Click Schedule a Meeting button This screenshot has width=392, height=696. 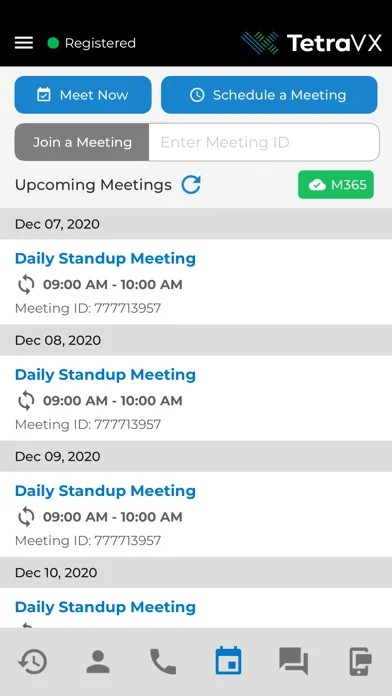click(x=269, y=95)
